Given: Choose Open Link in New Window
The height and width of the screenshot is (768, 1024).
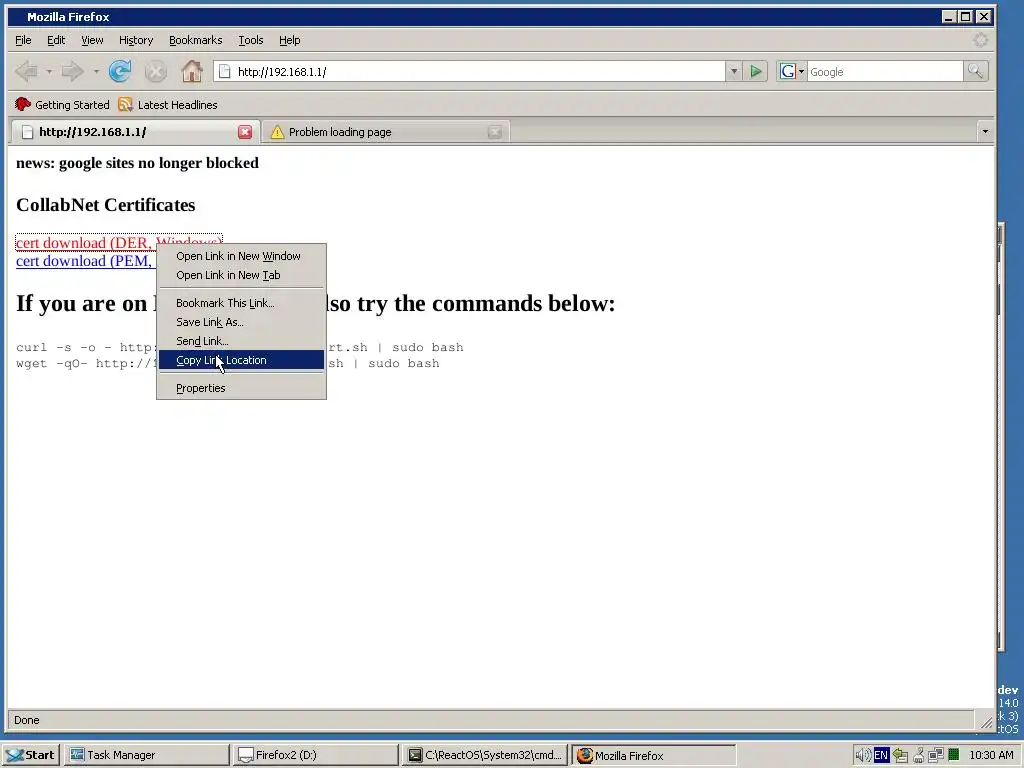Looking at the screenshot, I should pos(242,256).
